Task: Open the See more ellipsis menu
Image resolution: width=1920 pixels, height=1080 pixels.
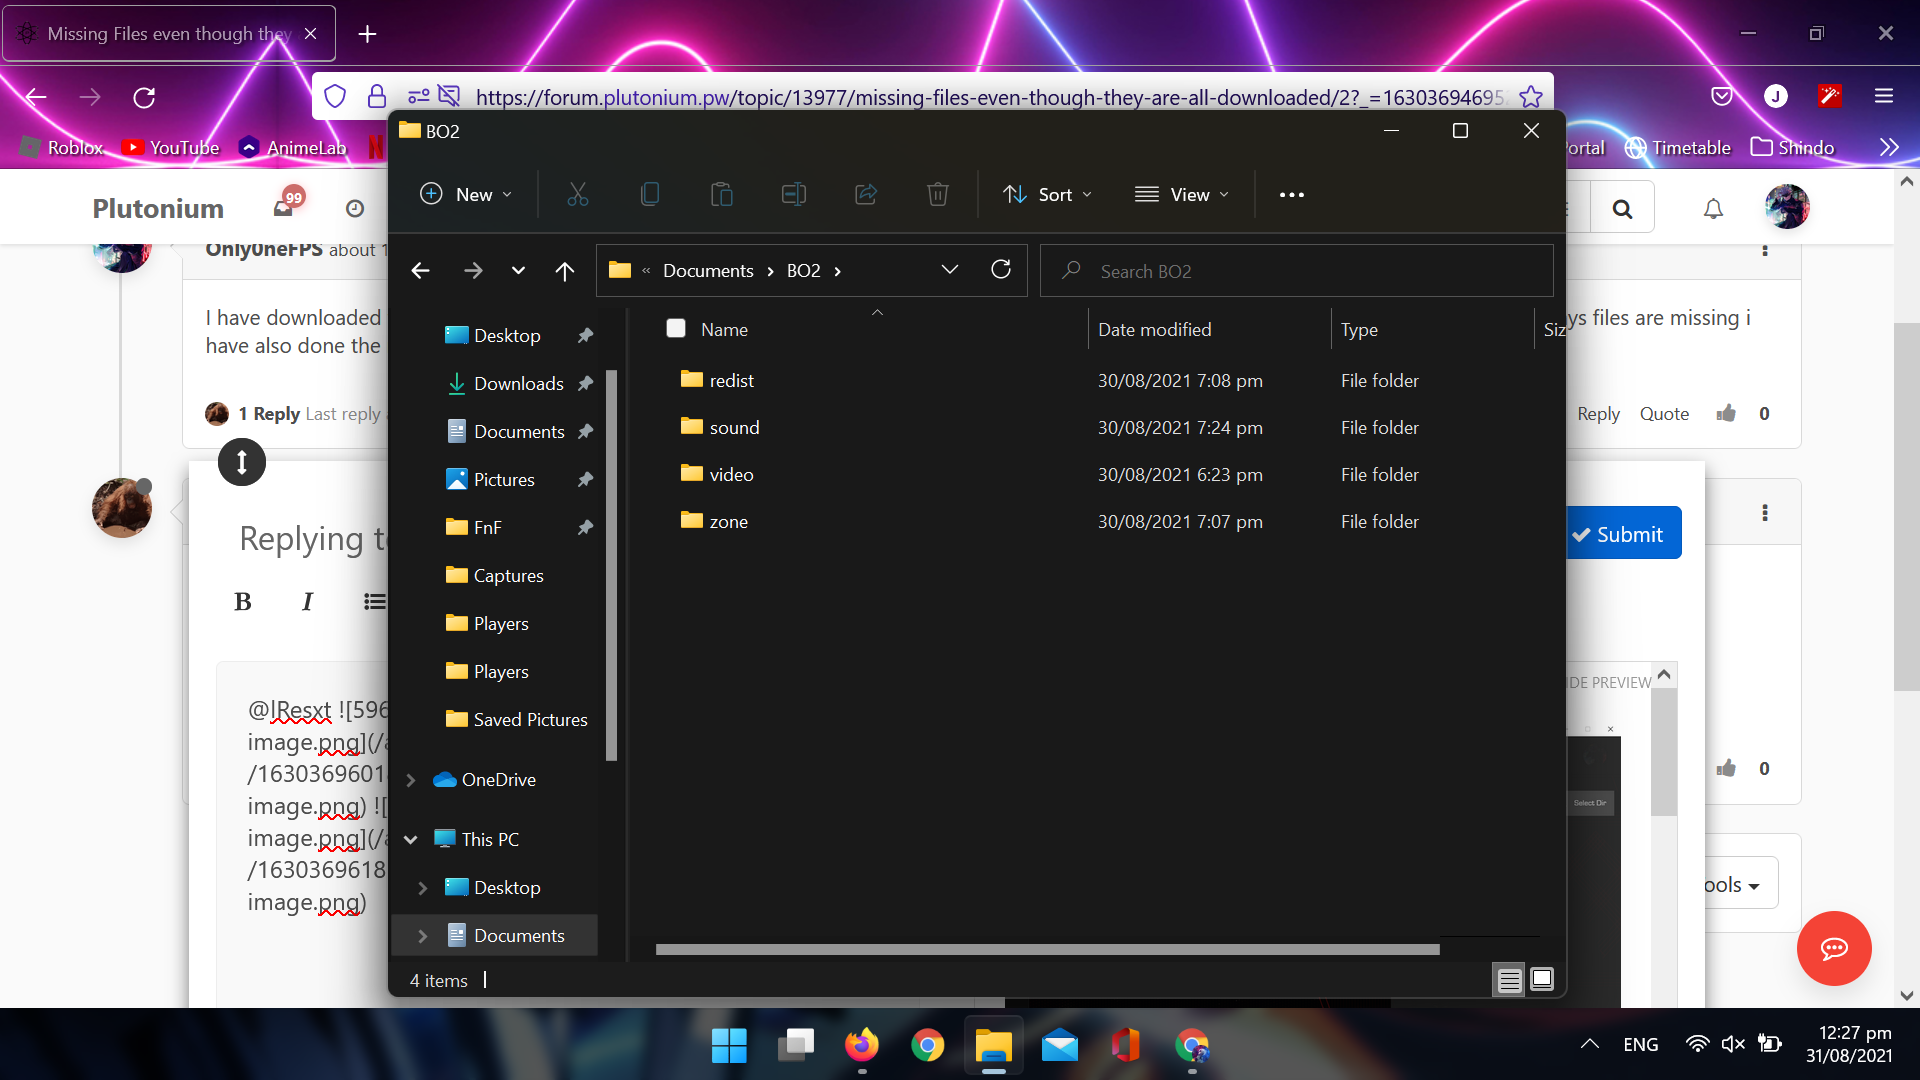Action: 1292,195
